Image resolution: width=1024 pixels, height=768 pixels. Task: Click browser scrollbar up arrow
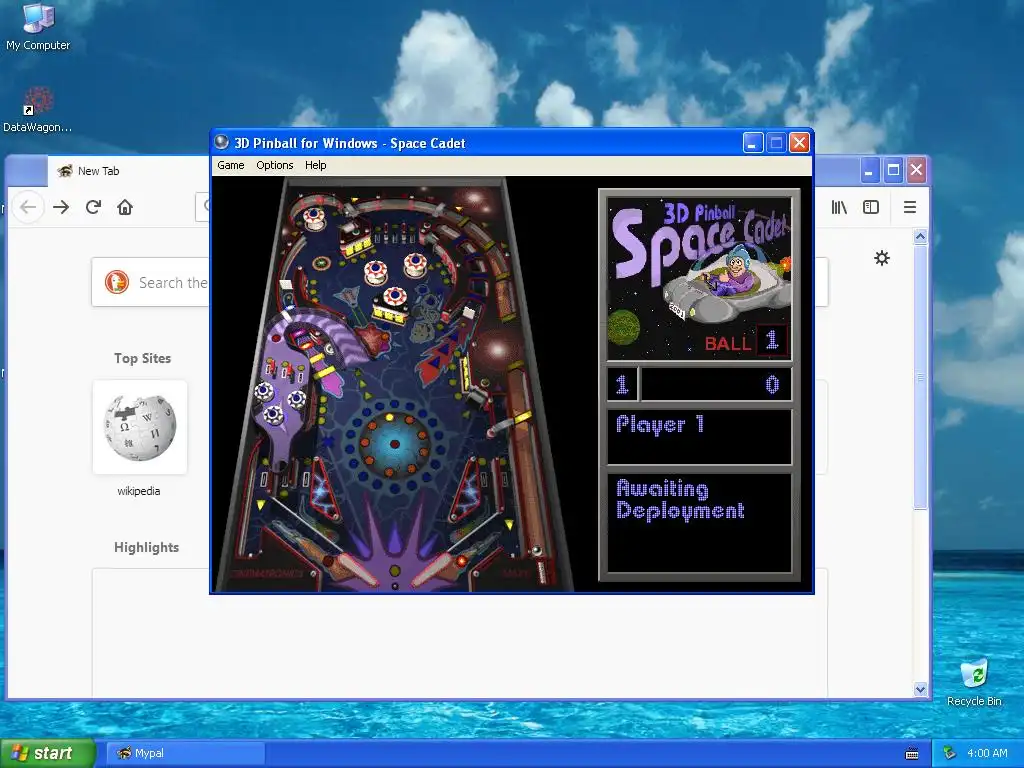[x=920, y=236]
